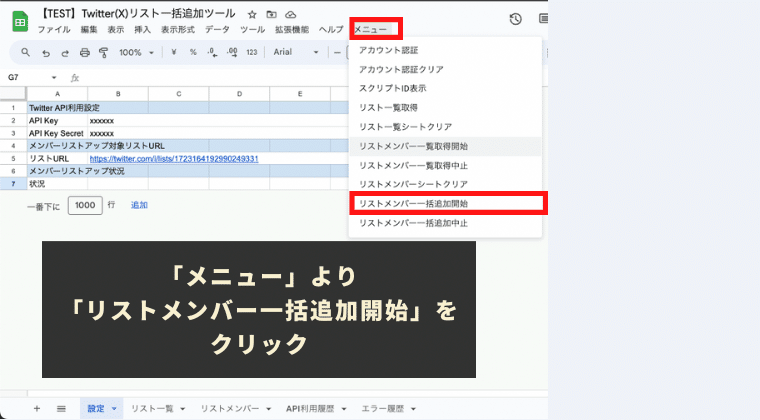Viewport: 760px width, 420px height.
Task: Choose リストメンバー一括追加中止 menu item
Action: click(x=445, y=223)
